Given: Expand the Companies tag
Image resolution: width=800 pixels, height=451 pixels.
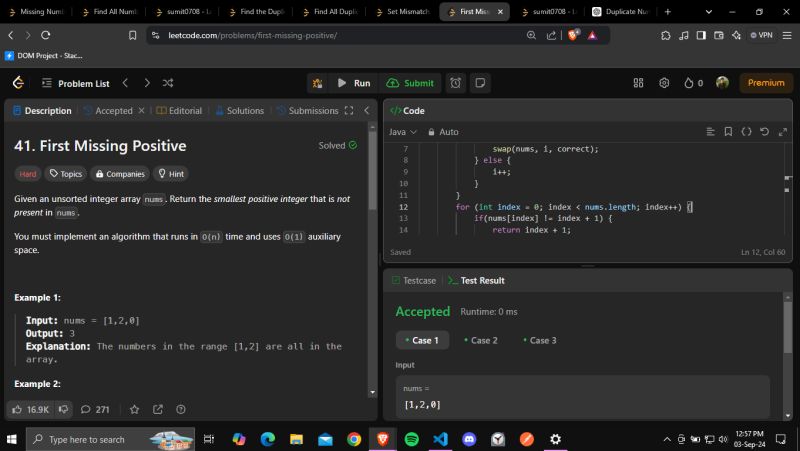Looking at the screenshot, I should (x=120, y=174).
